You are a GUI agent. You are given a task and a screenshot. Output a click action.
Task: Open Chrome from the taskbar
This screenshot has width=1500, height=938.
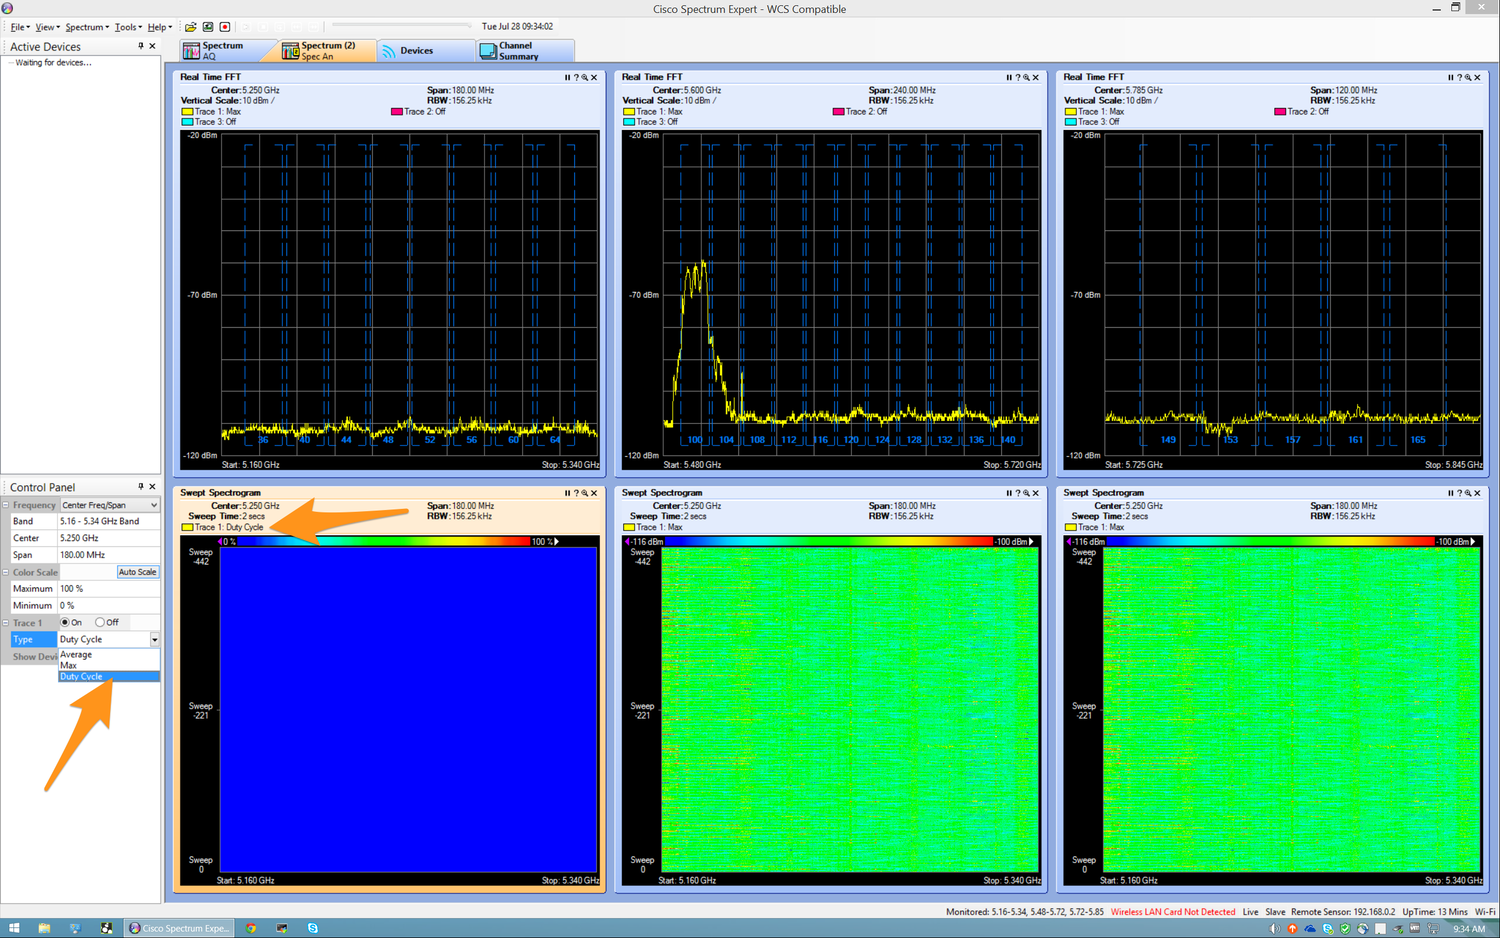251,928
